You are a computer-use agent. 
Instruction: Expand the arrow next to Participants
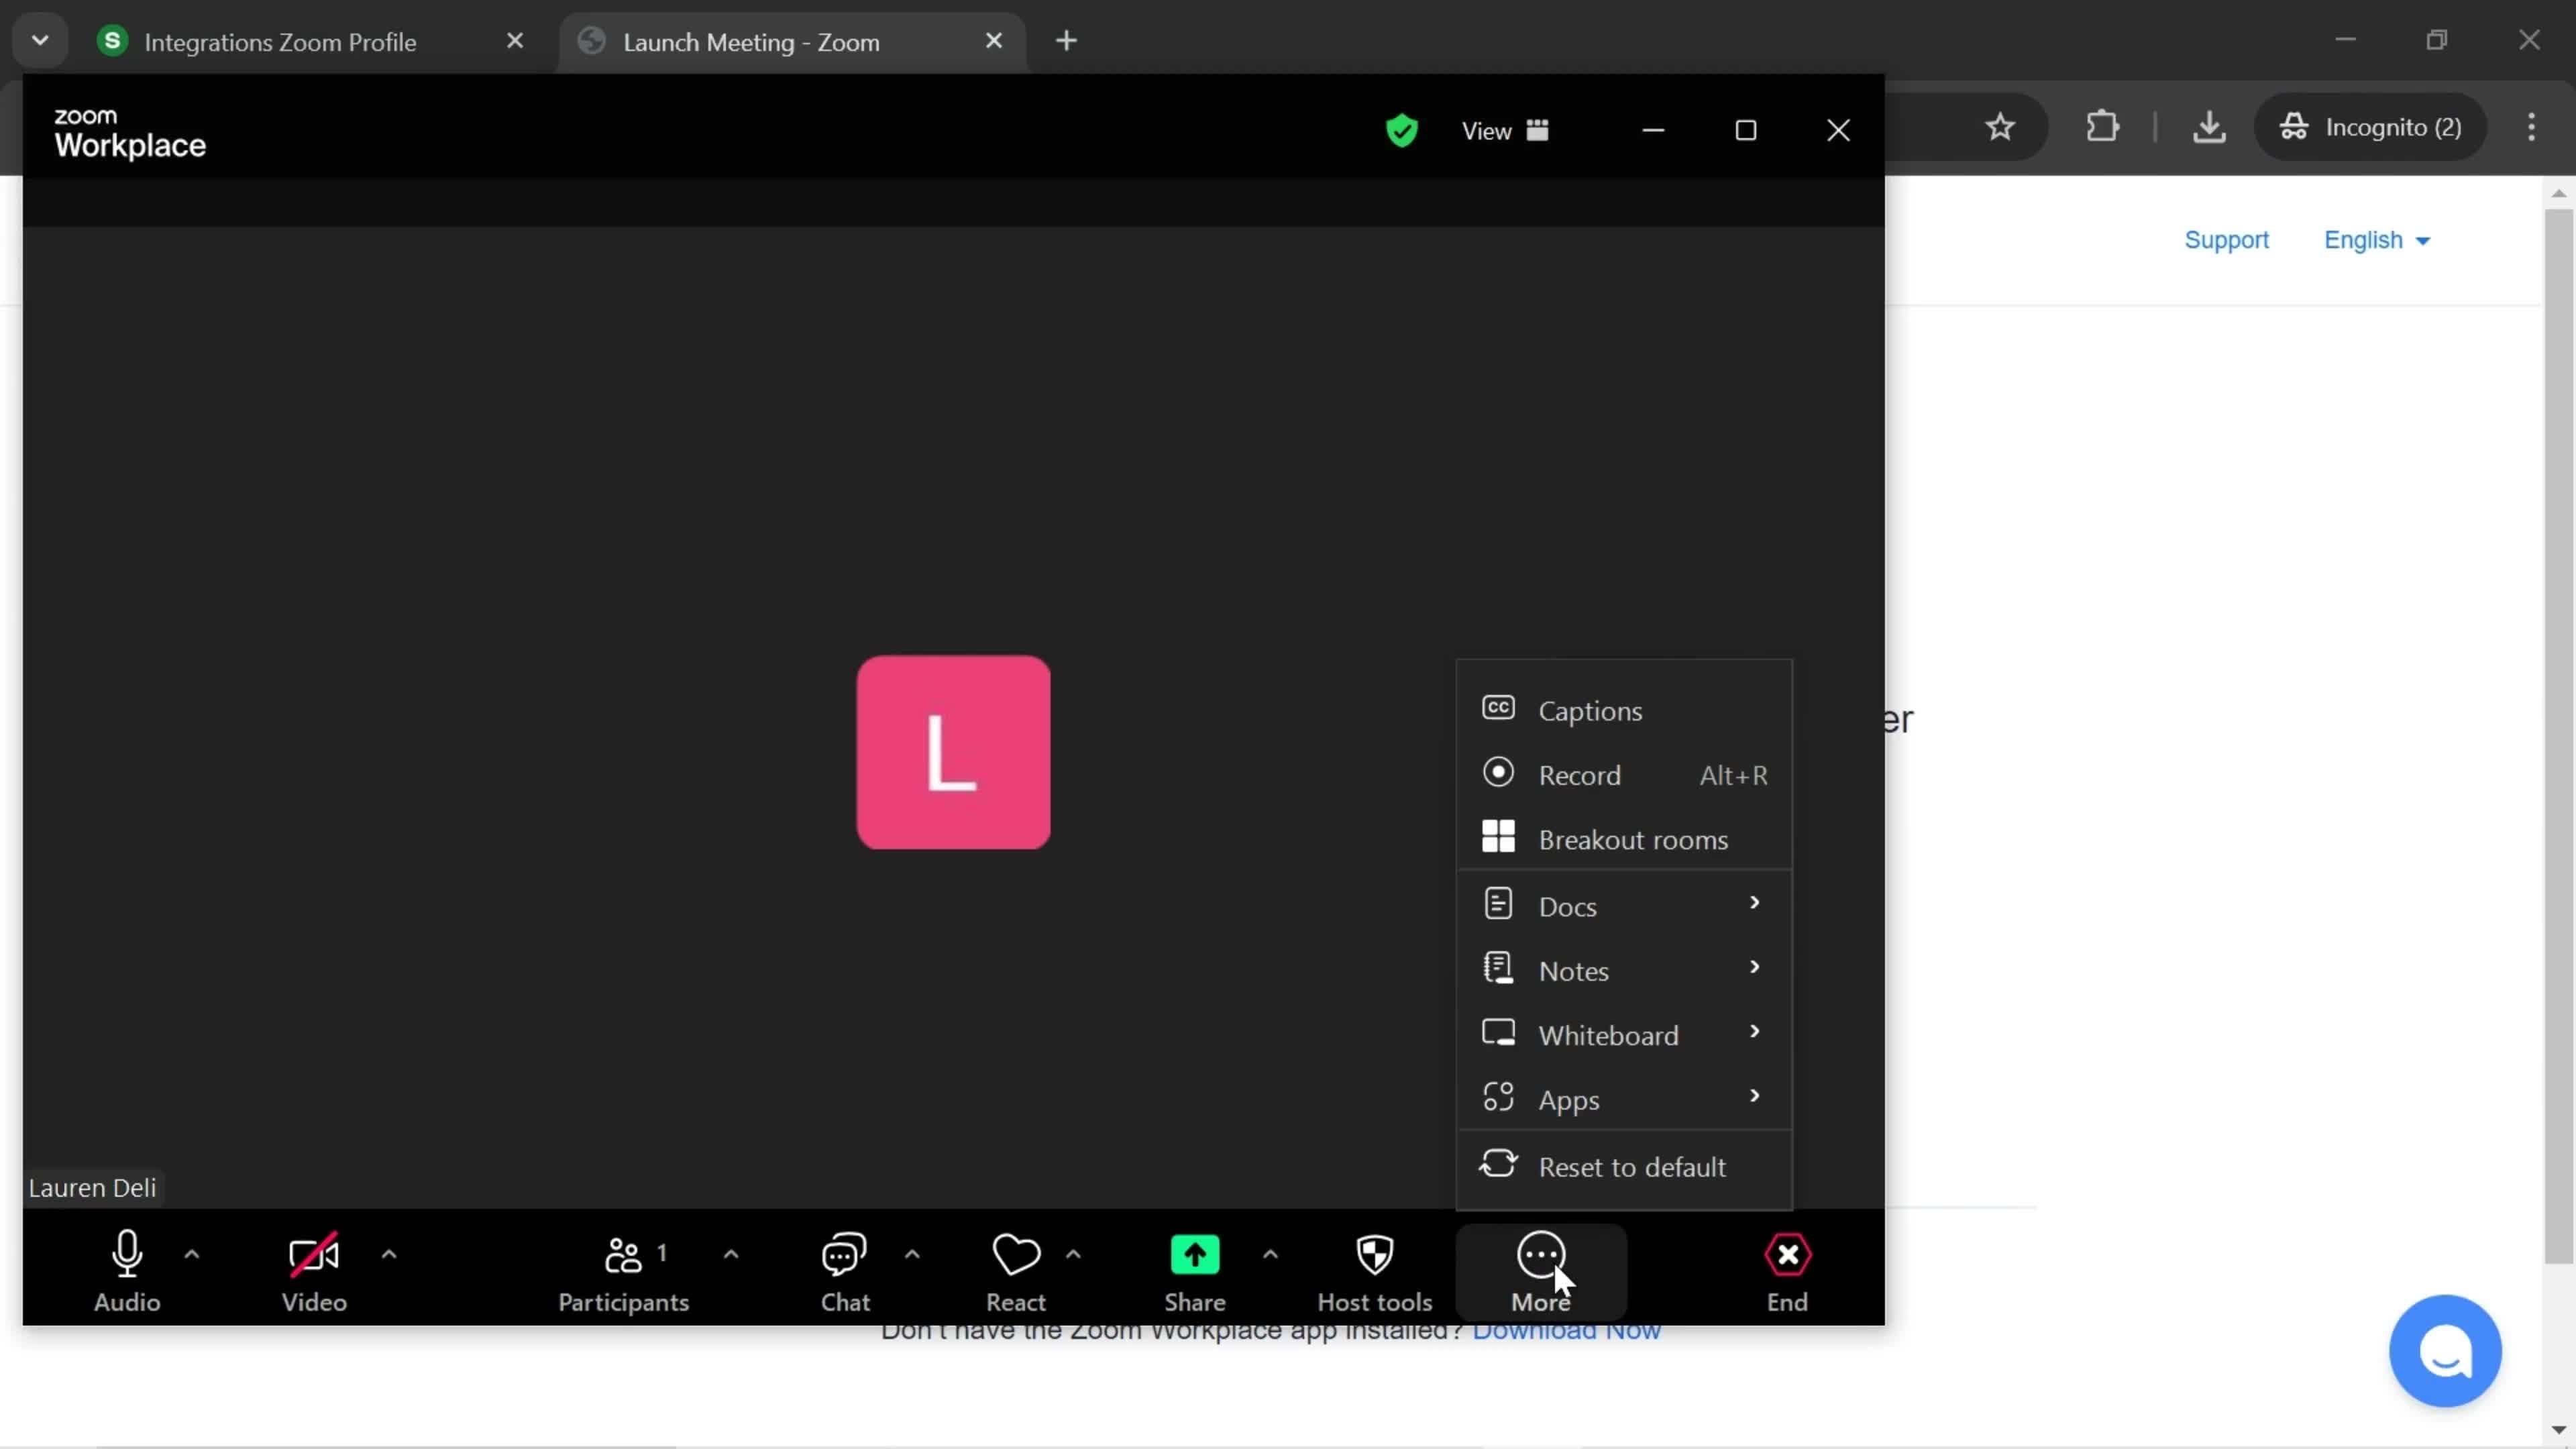pos(731,1254)
